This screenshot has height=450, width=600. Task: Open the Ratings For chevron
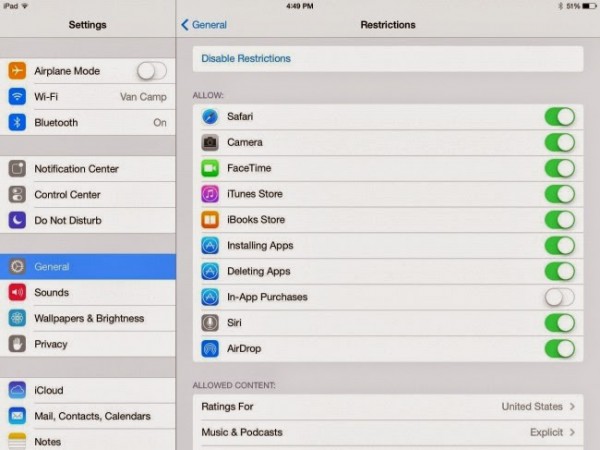coord(572,406)
